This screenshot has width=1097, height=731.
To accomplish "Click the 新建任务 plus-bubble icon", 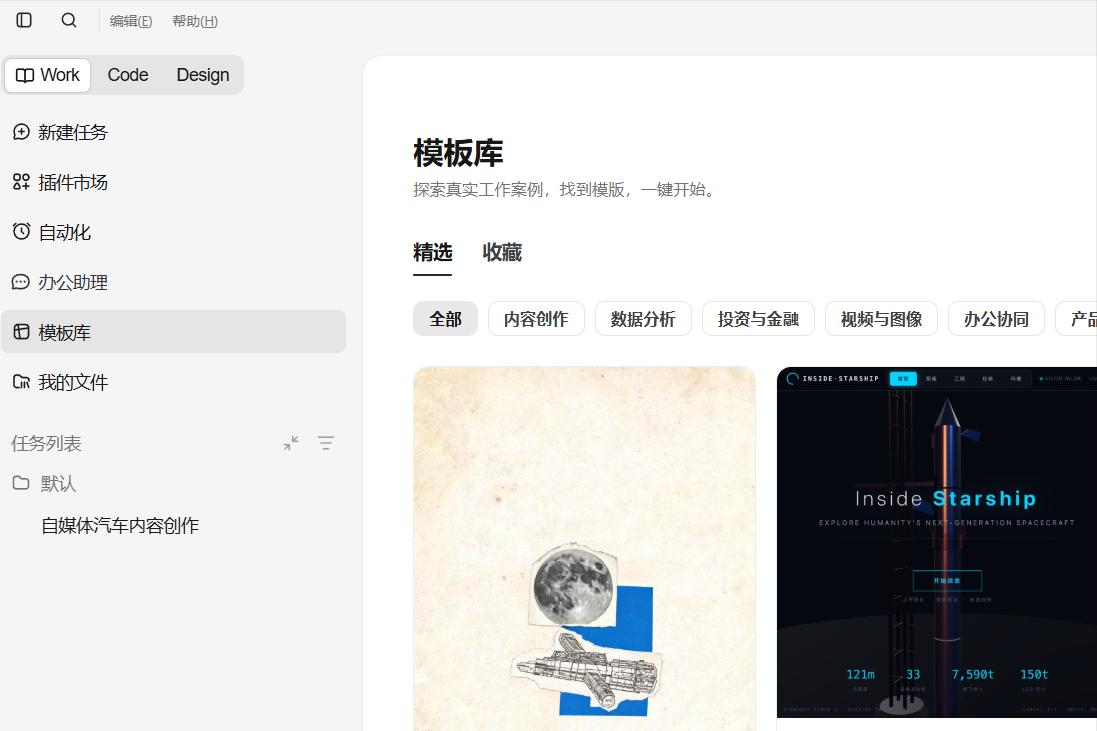I will tap(22, 132).
